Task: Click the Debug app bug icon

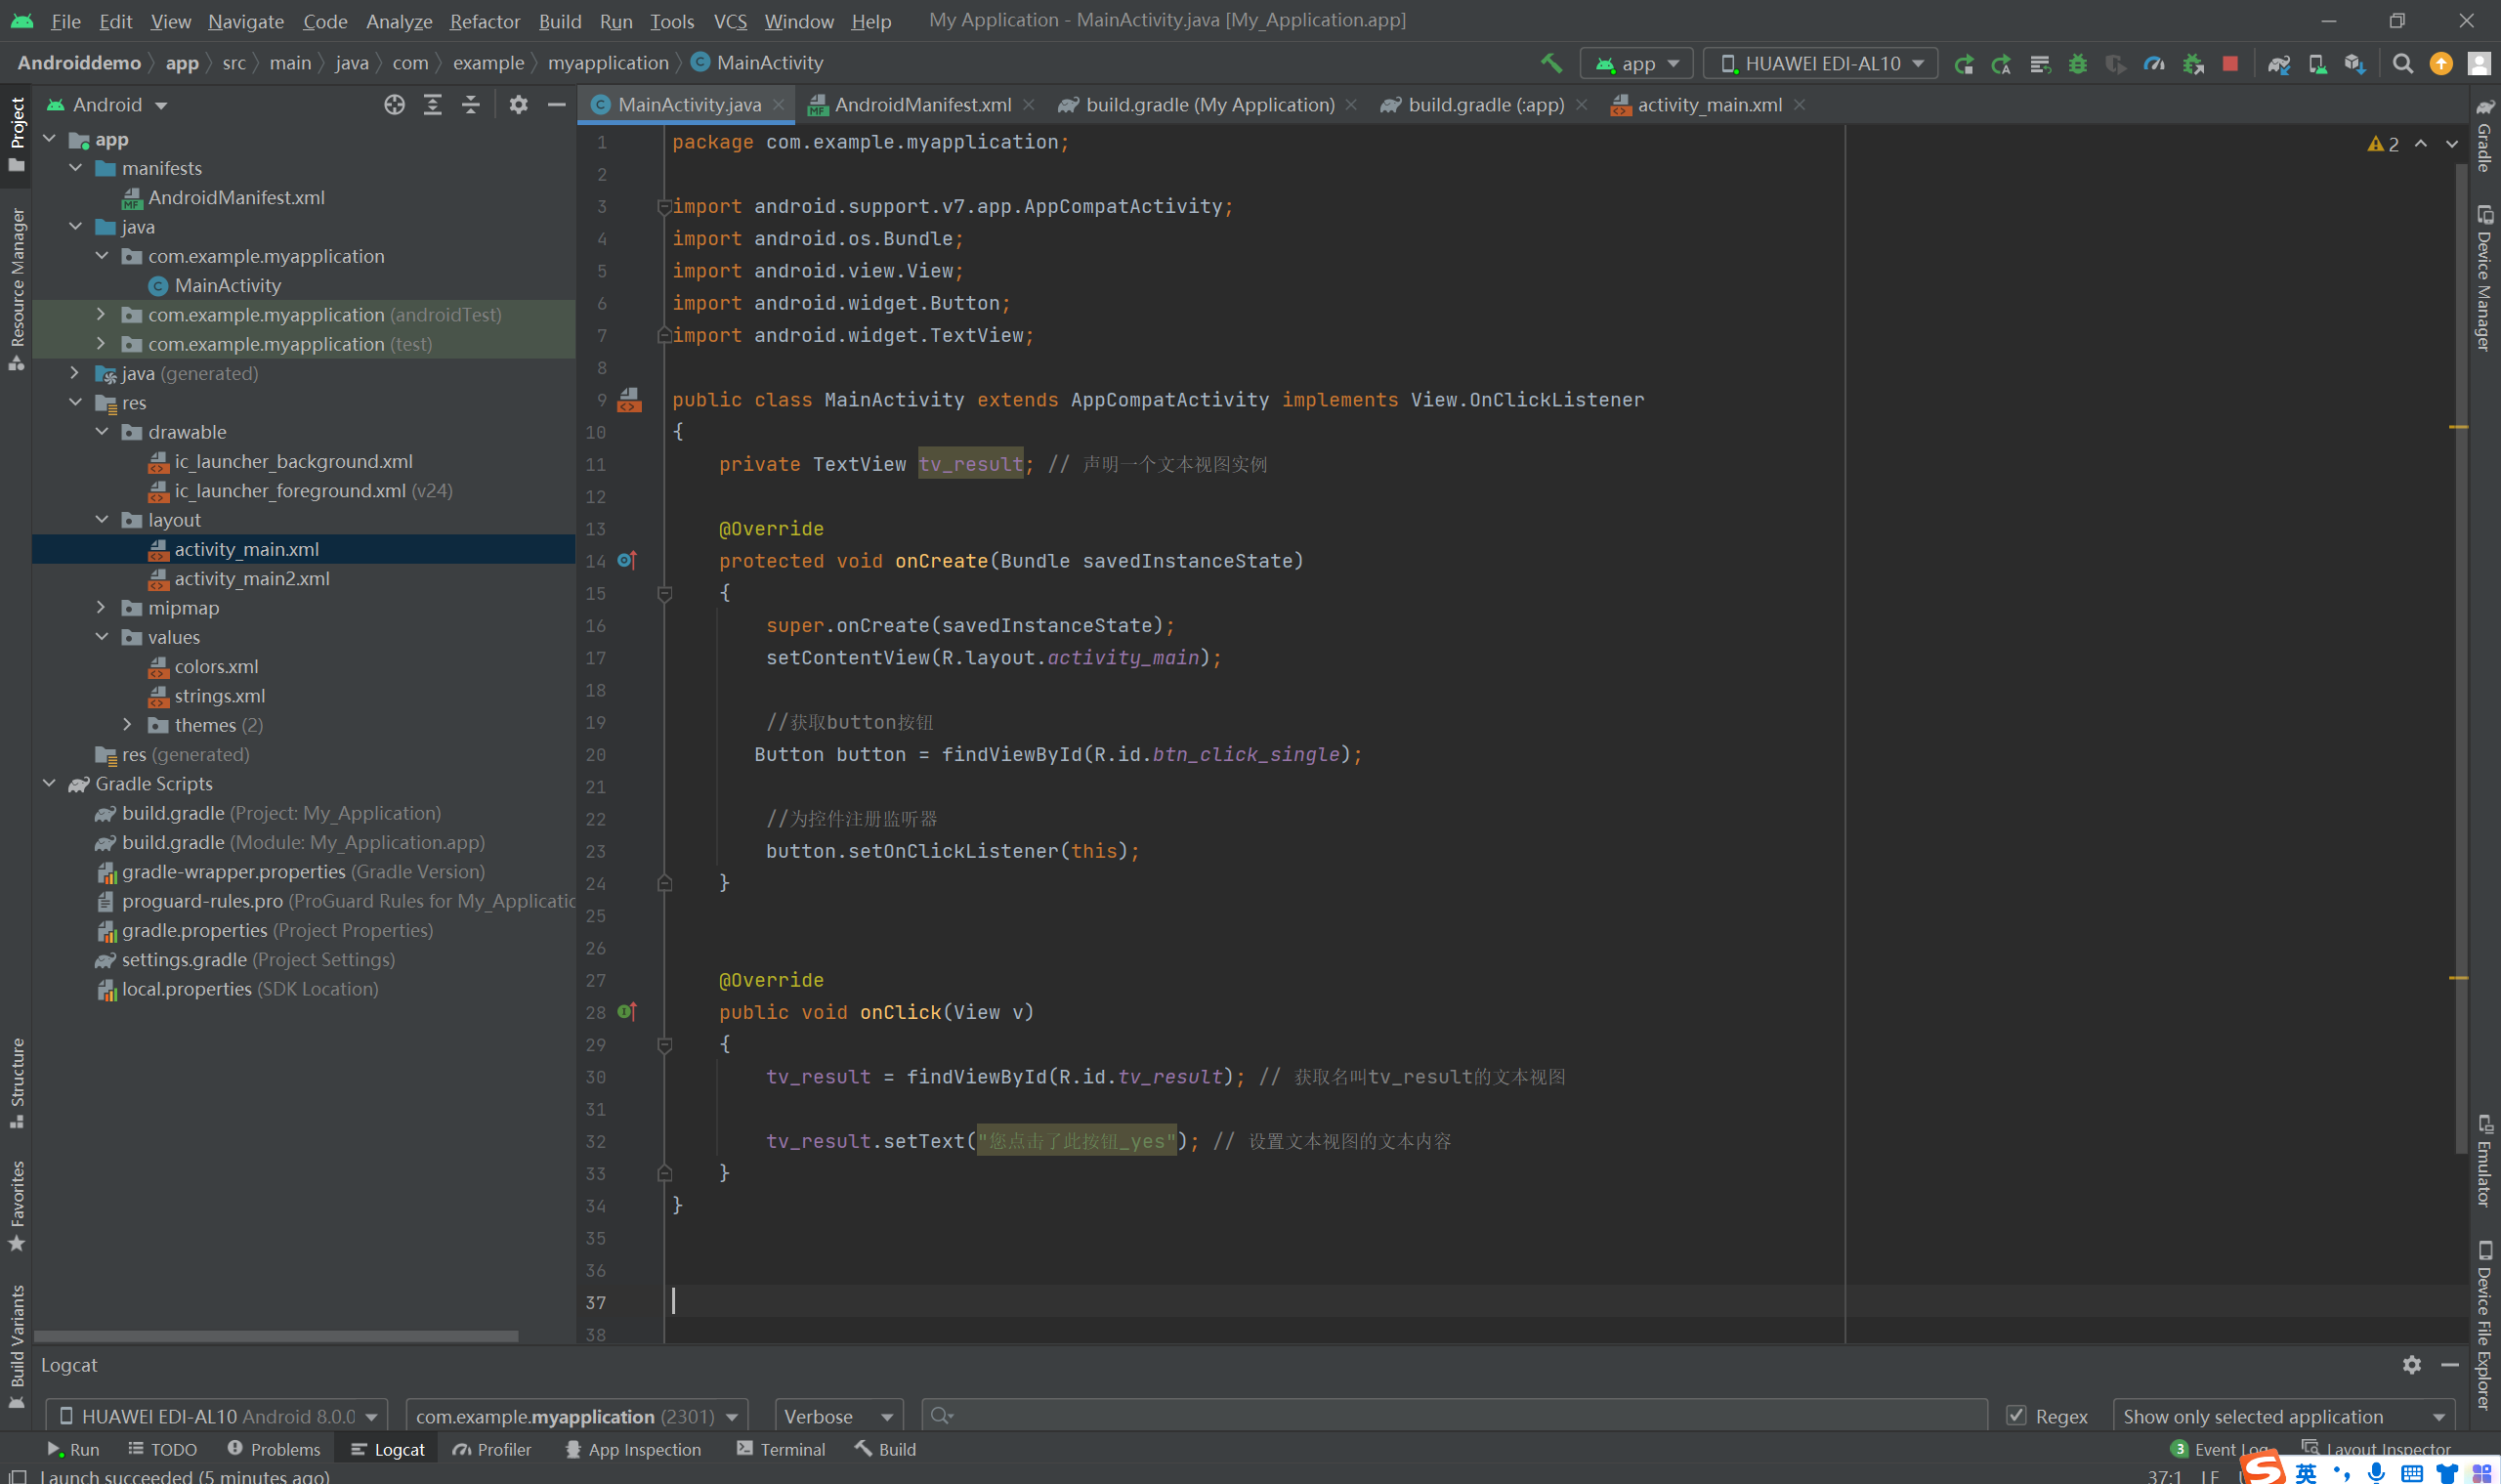Action: click(2078, 63)
